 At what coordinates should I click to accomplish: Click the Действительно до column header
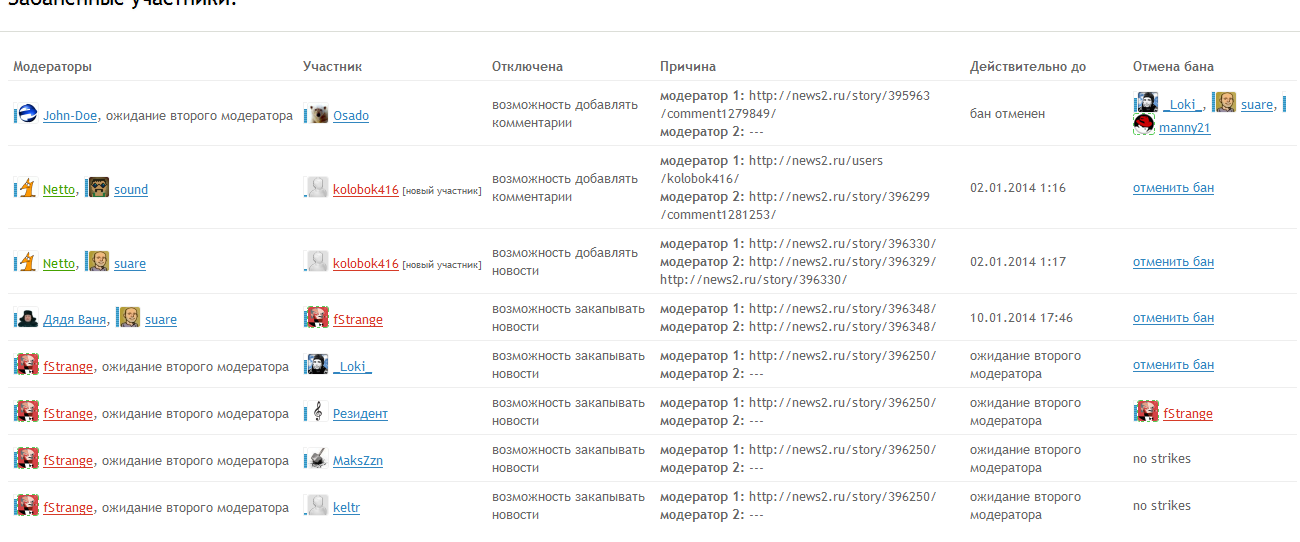tap(1028, 66)
